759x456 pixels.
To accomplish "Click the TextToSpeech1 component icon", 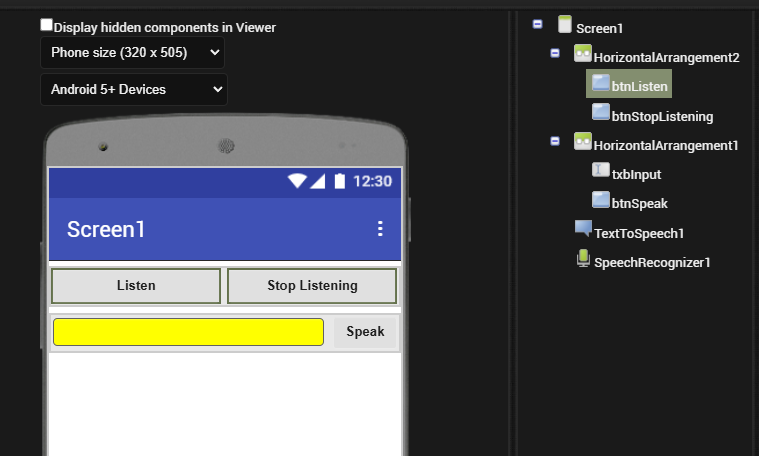I will (x=583, y=228).
